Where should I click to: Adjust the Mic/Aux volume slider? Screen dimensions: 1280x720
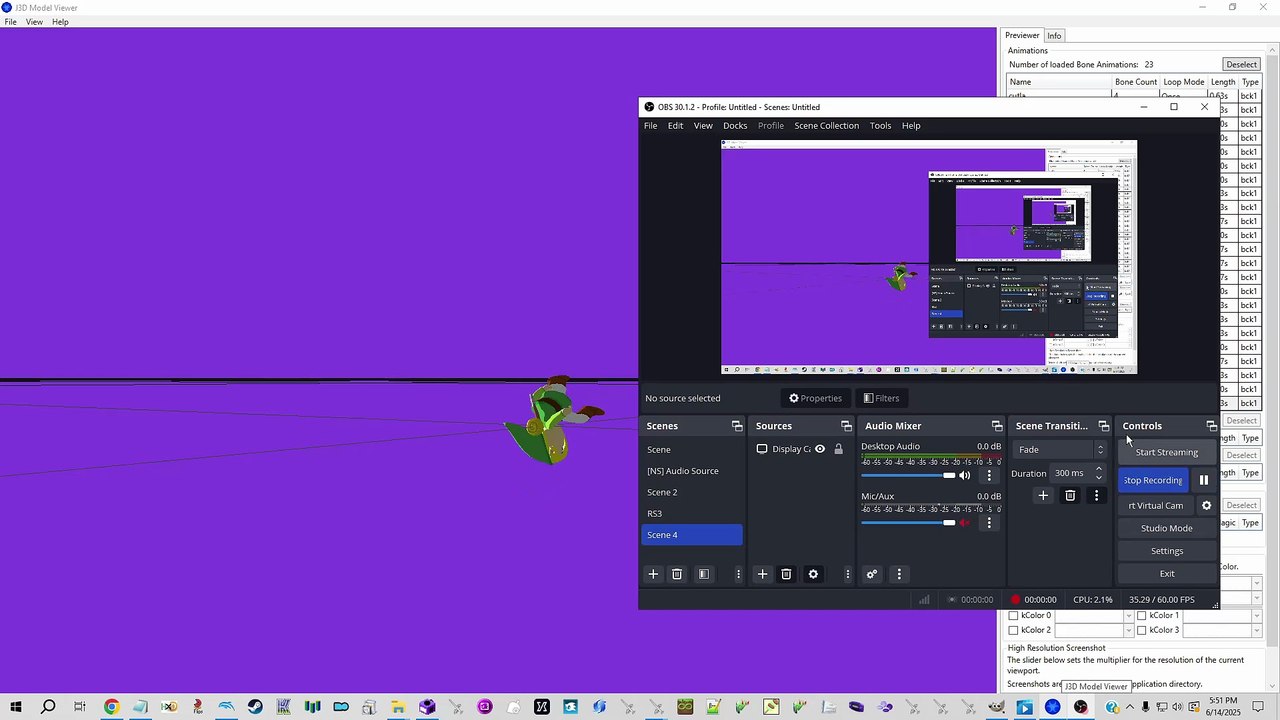pos(908,522)
